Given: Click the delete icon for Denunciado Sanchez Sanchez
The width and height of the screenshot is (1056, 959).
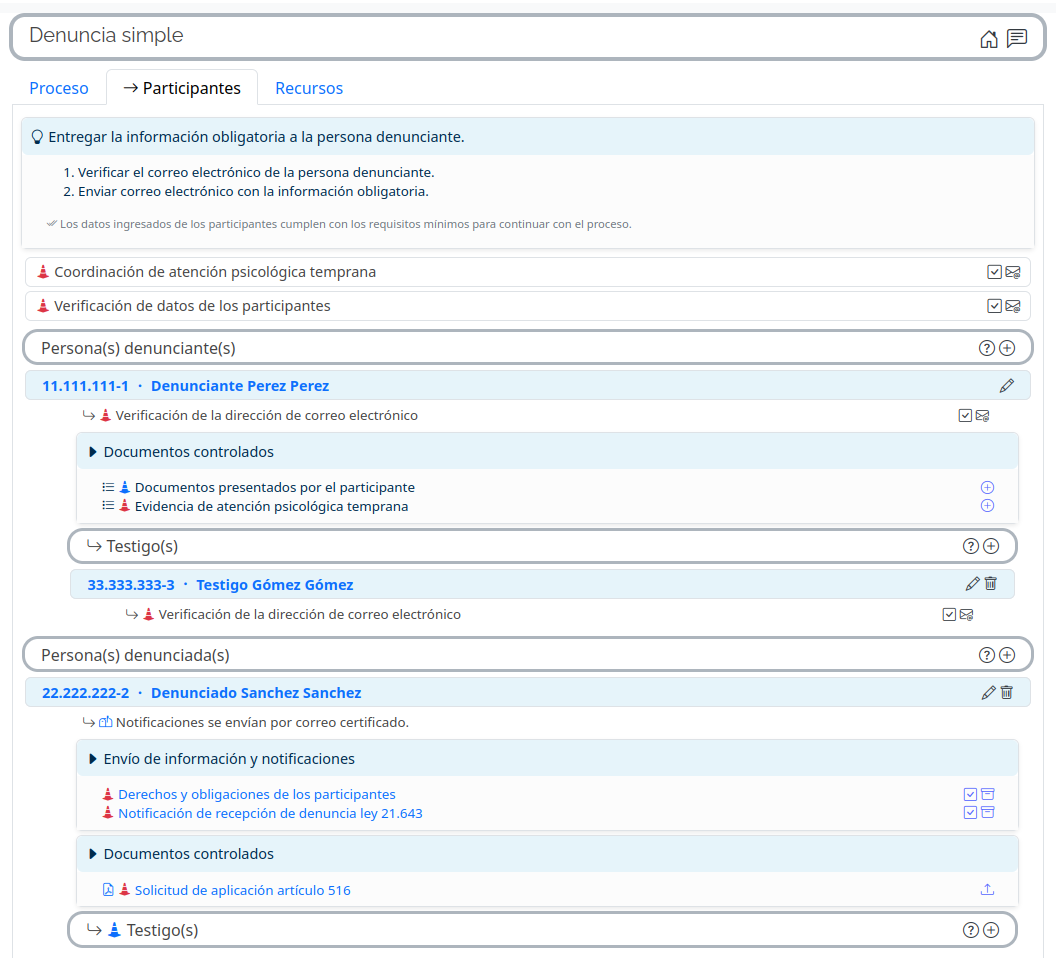Looking at the screenshot, I should (1006, 692).
